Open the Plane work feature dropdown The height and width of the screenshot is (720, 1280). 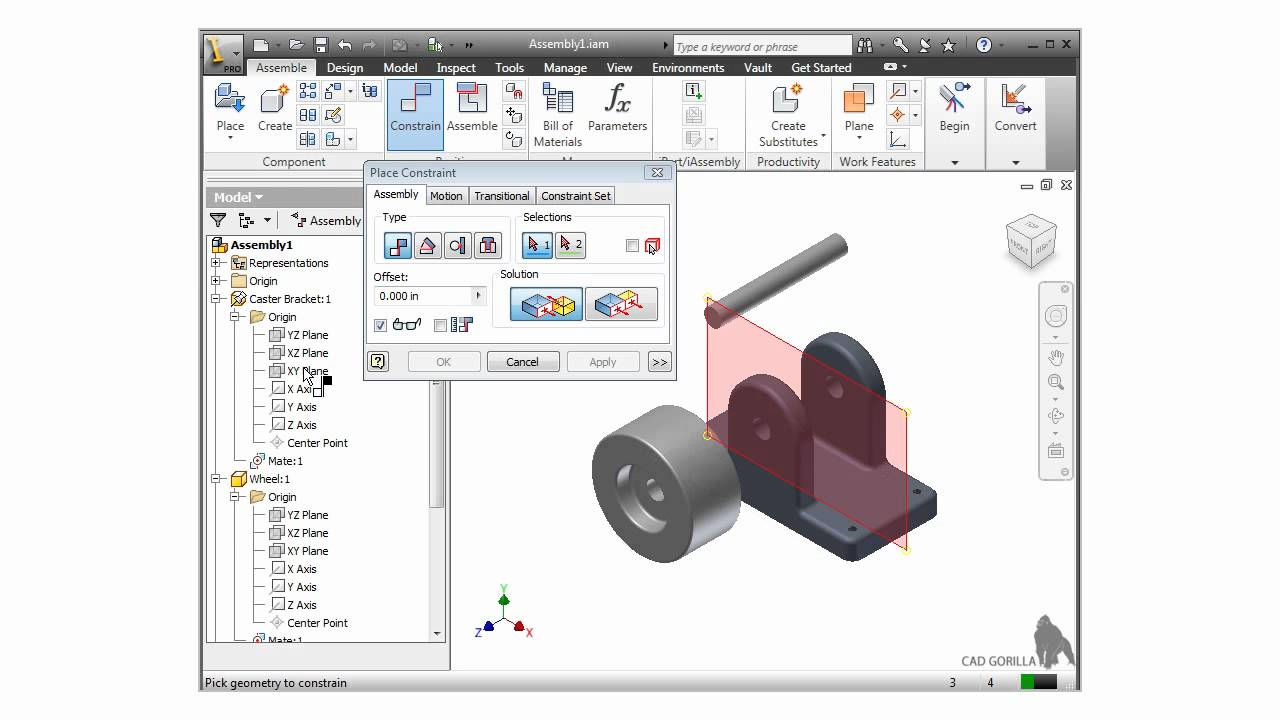click(859, 138)
